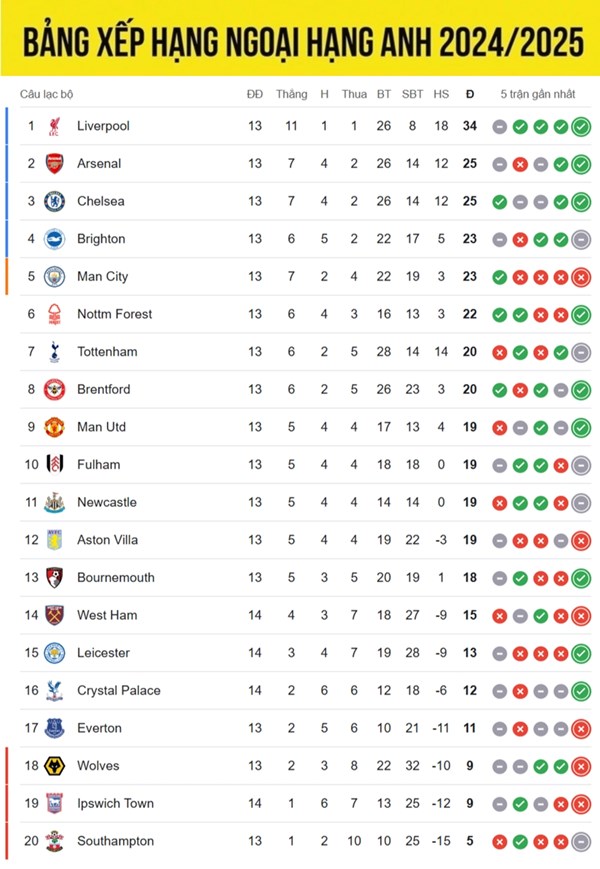Click the Liverpool club crest
The image size is (600, 869).
(54, 126)
